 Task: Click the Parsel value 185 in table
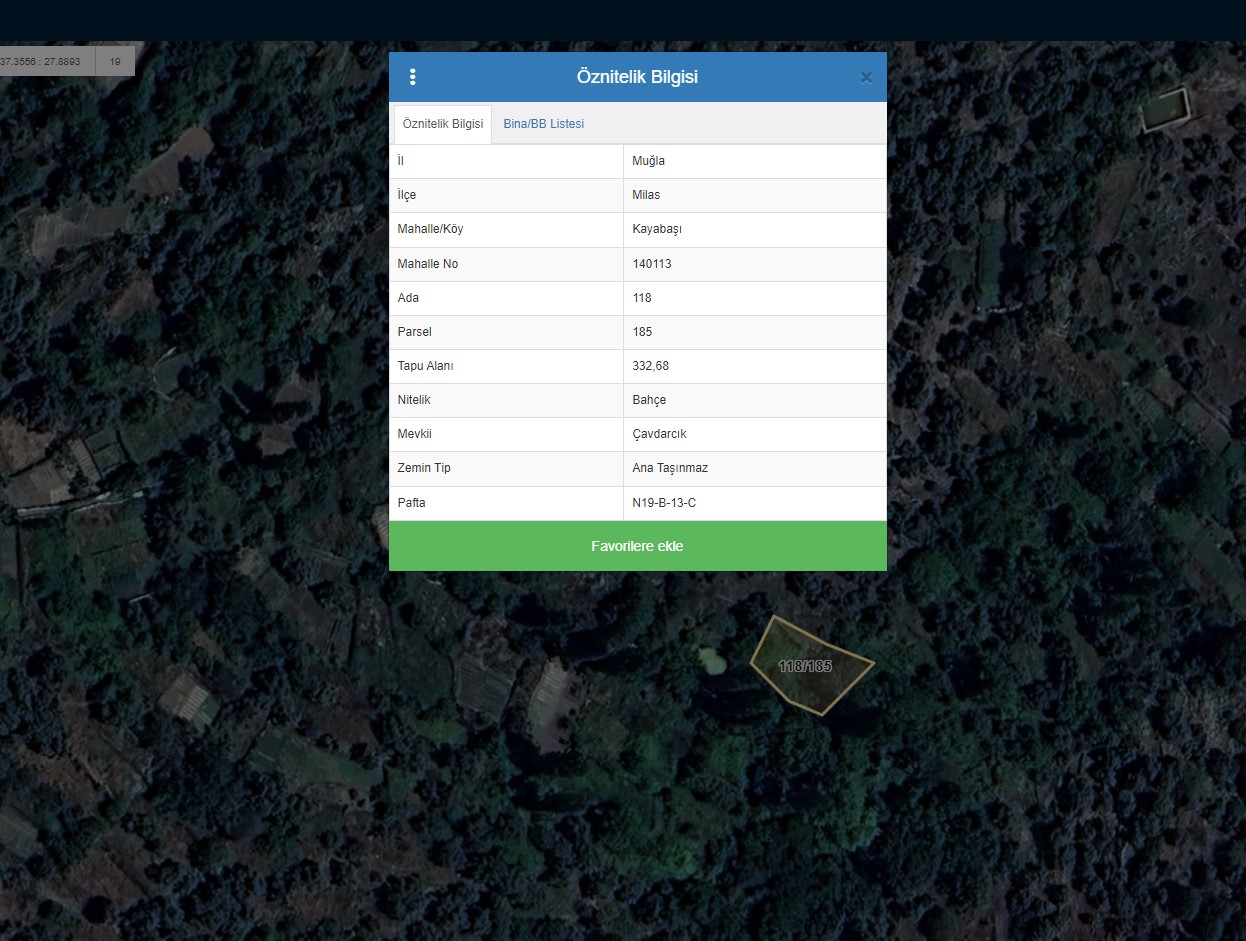click(642, 332)
